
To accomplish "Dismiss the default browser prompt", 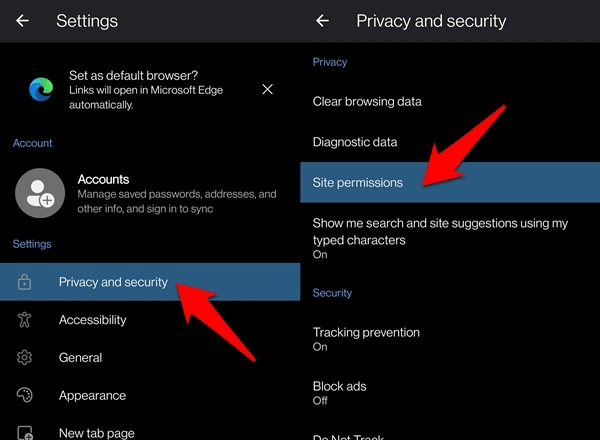I will (267, 90).
